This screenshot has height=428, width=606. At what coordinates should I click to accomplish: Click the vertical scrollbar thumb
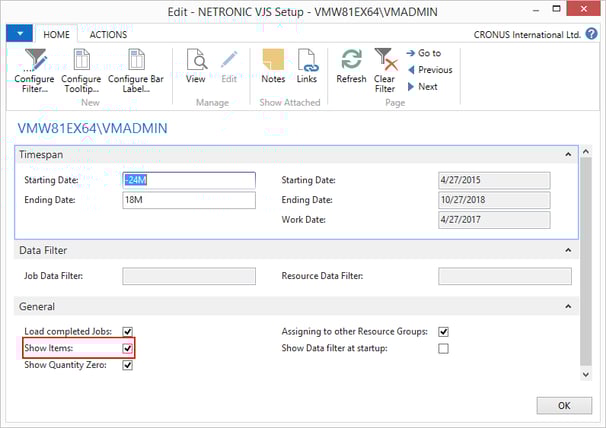coord(586,261)
